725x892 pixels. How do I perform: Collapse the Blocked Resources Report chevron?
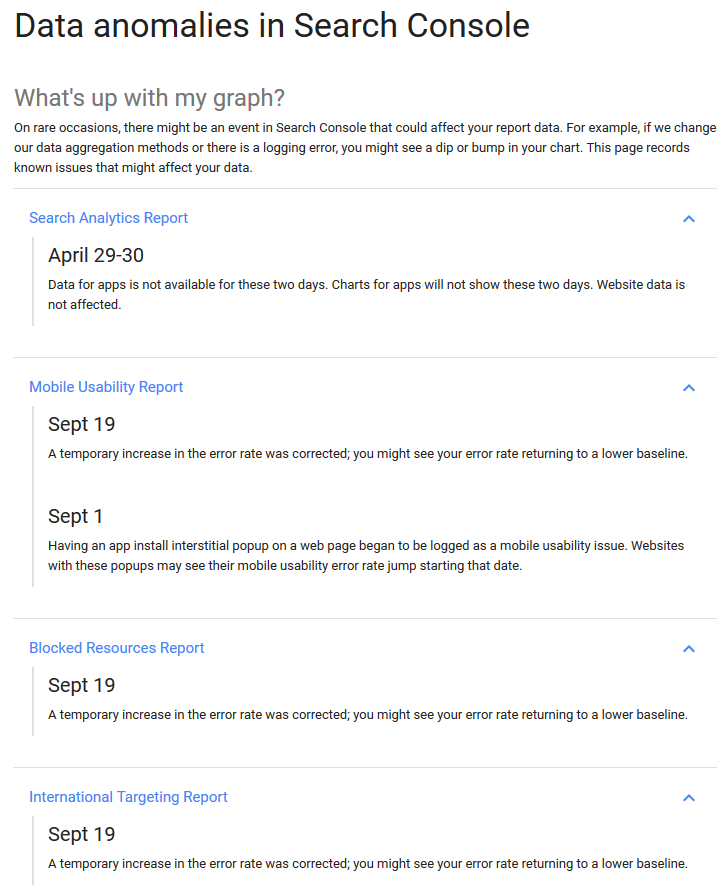pos(688,648)
